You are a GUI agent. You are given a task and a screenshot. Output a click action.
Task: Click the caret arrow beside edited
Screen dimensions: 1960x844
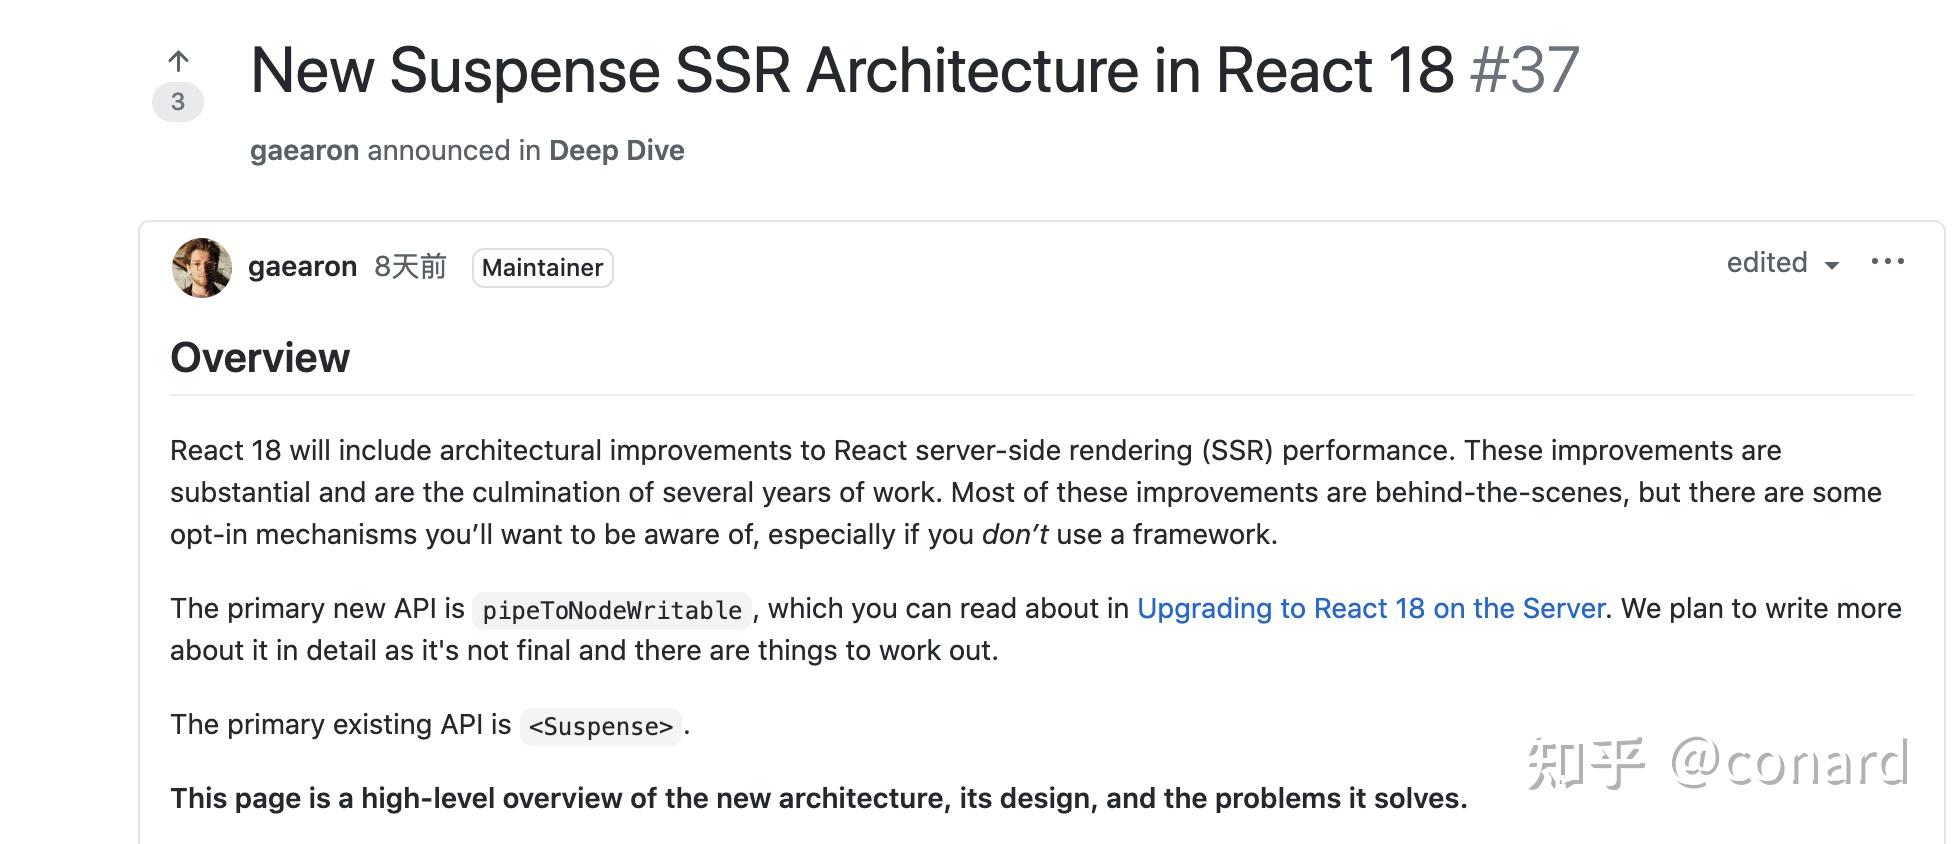coord(1832,265)
